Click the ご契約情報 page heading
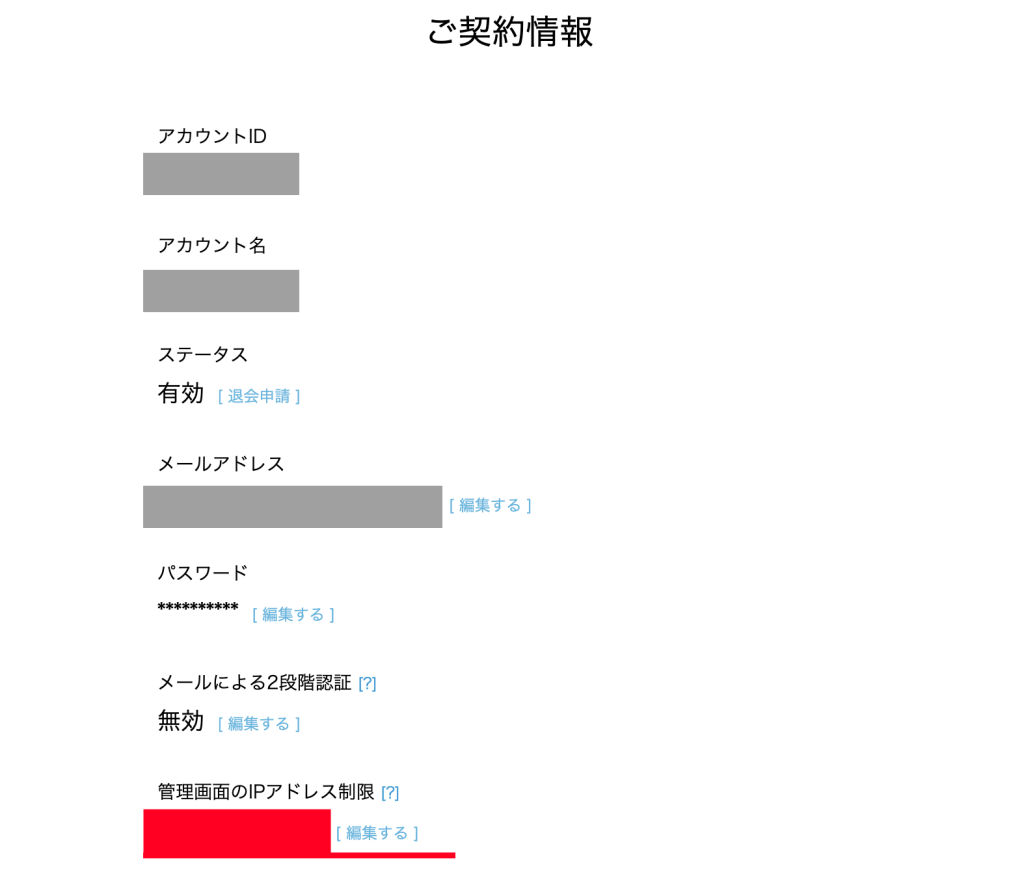This screenshot has width=1024, height=885. pos(510,31)
